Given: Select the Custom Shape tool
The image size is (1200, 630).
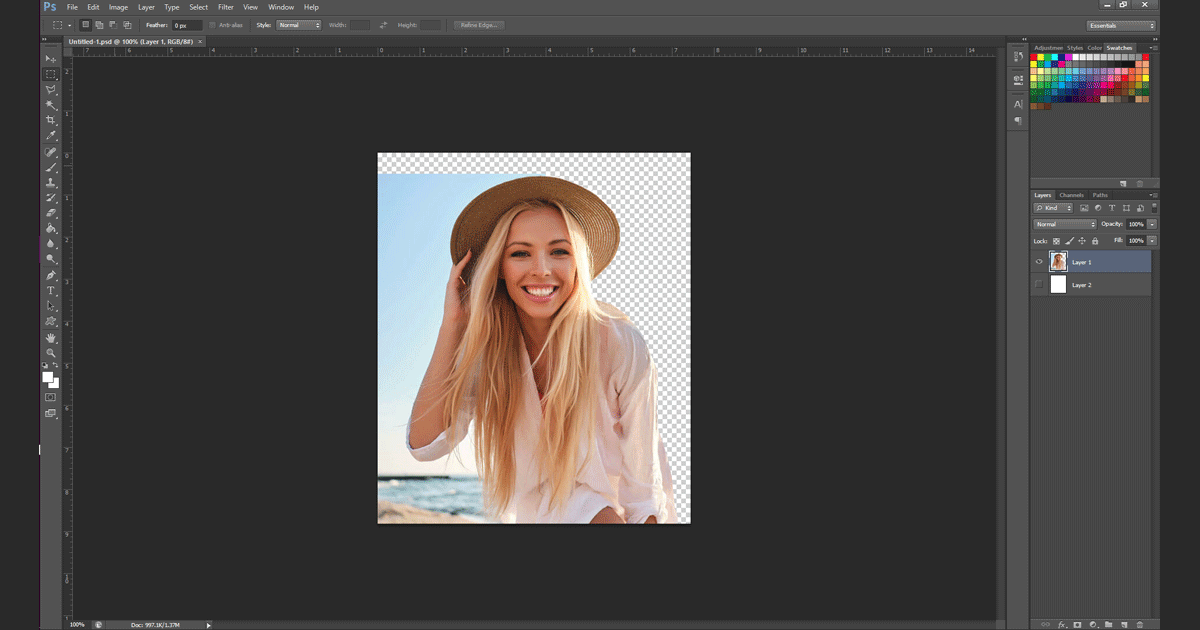Looking at the screenshot, I should (x=51, y=321).
